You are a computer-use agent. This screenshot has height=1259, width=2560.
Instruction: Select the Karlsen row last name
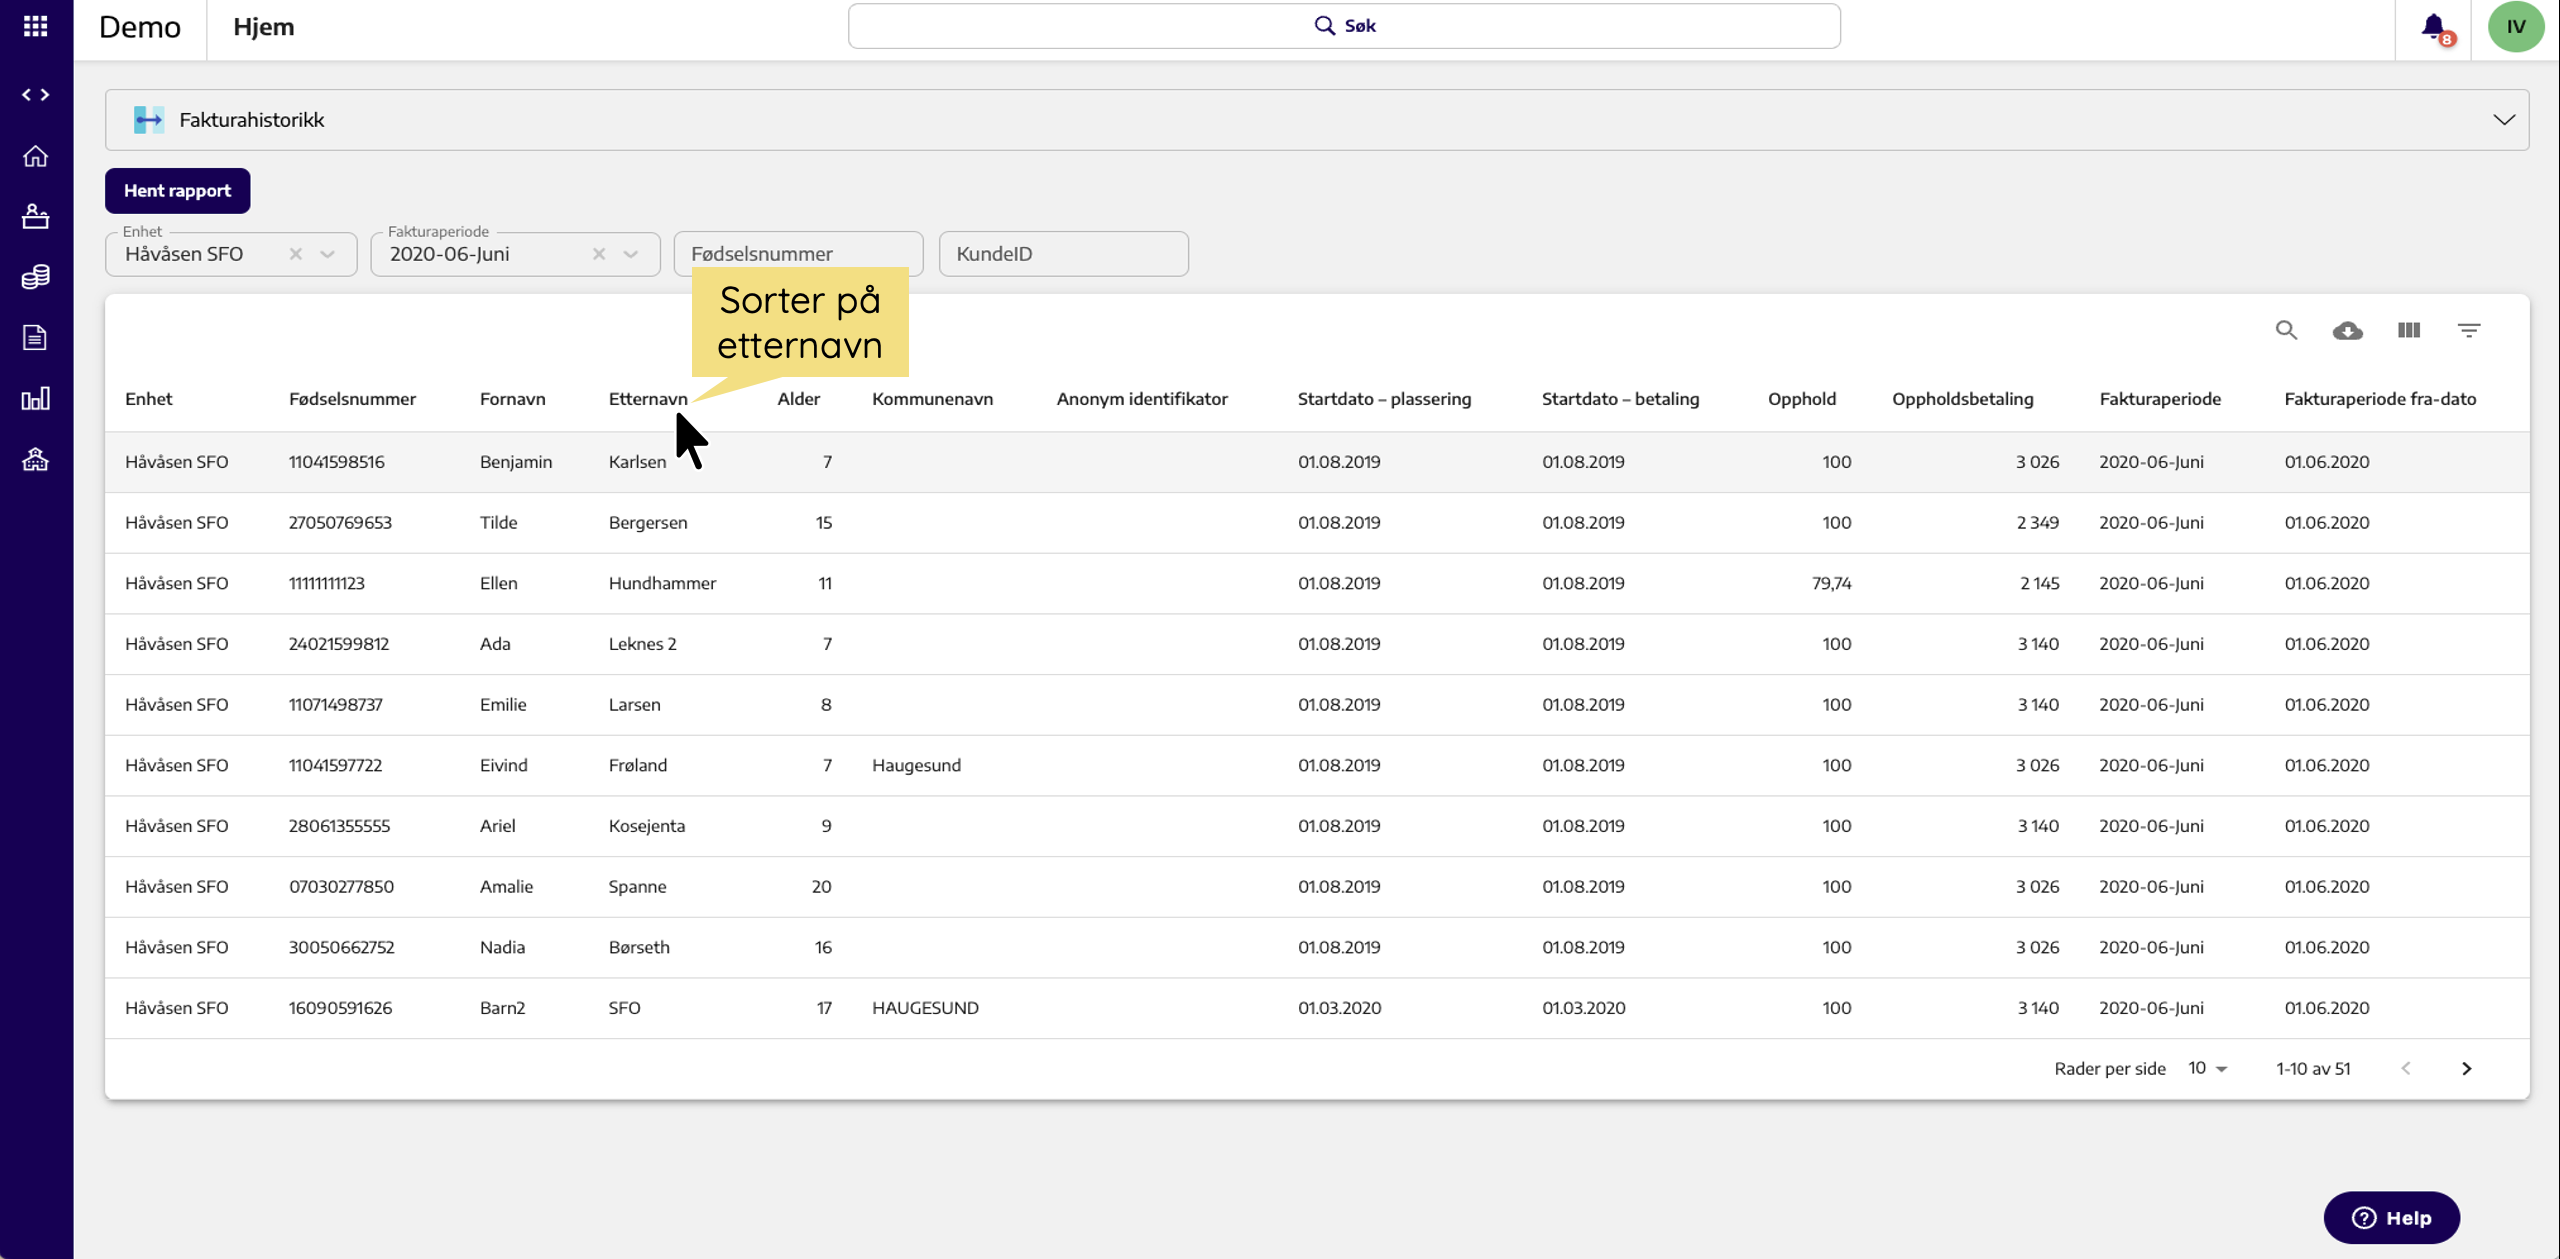click(637, 462)
